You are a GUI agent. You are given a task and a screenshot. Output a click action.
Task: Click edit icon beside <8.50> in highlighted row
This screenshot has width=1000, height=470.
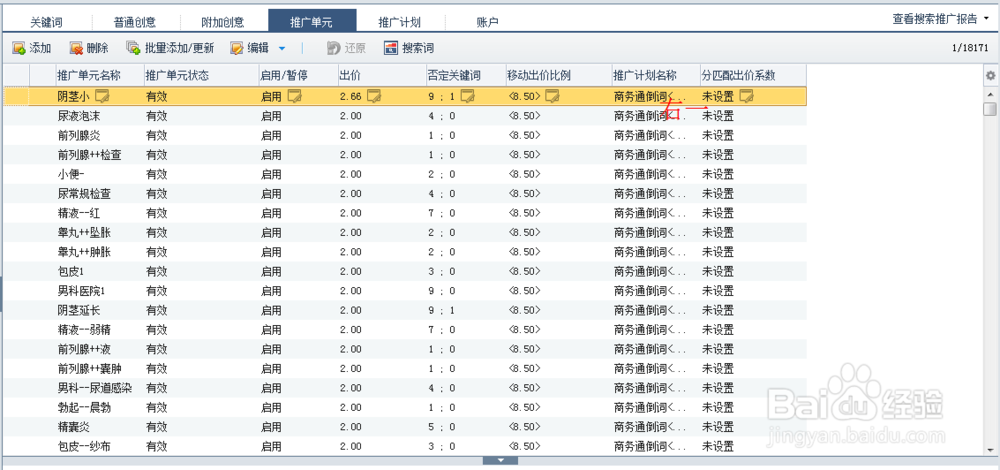click(552, 96)
